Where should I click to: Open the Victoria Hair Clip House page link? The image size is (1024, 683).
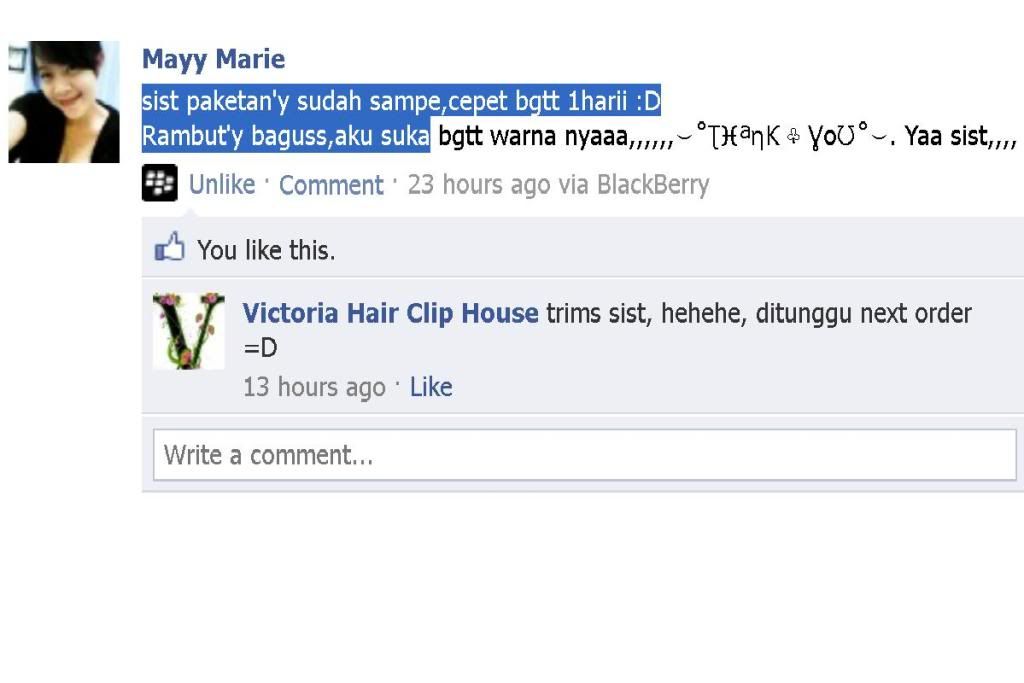(x=391, y=313)
